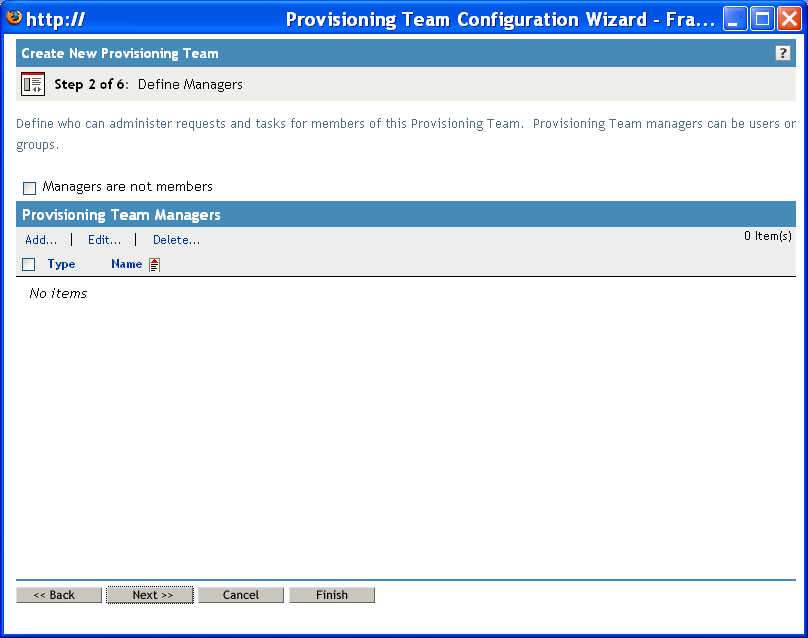
Task: Open the Add... managers link
Action: [41, 240]
